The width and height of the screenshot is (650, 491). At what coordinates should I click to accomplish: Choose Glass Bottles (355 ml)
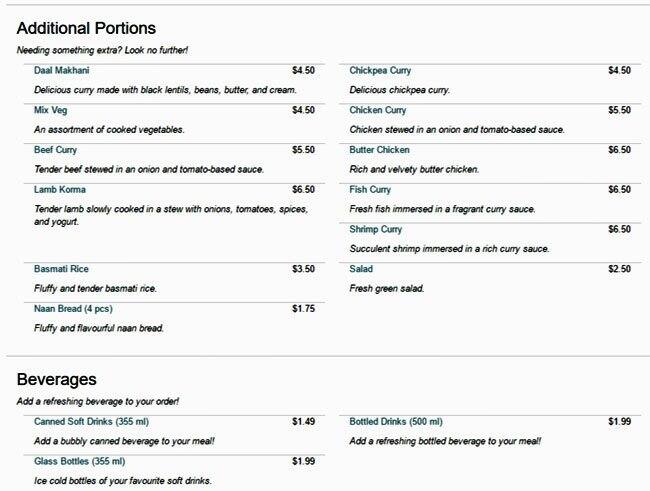[80, 461]
